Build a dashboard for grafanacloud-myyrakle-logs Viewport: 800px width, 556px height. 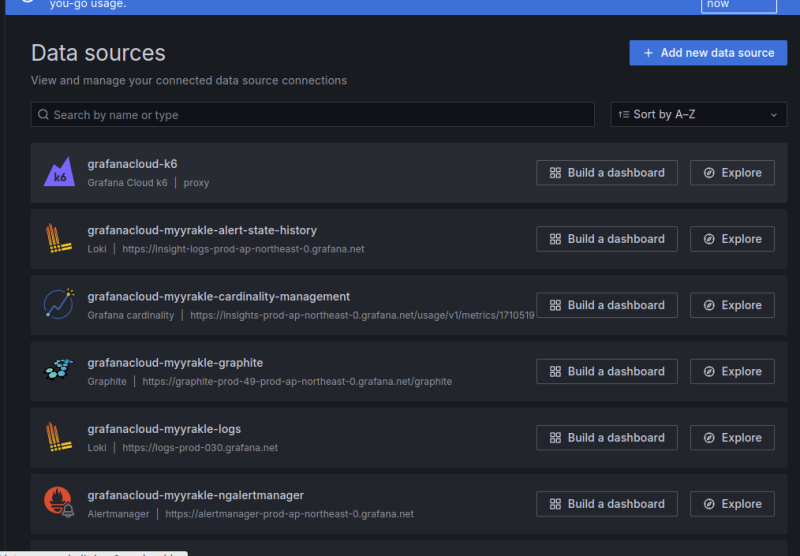pos(606,437)
